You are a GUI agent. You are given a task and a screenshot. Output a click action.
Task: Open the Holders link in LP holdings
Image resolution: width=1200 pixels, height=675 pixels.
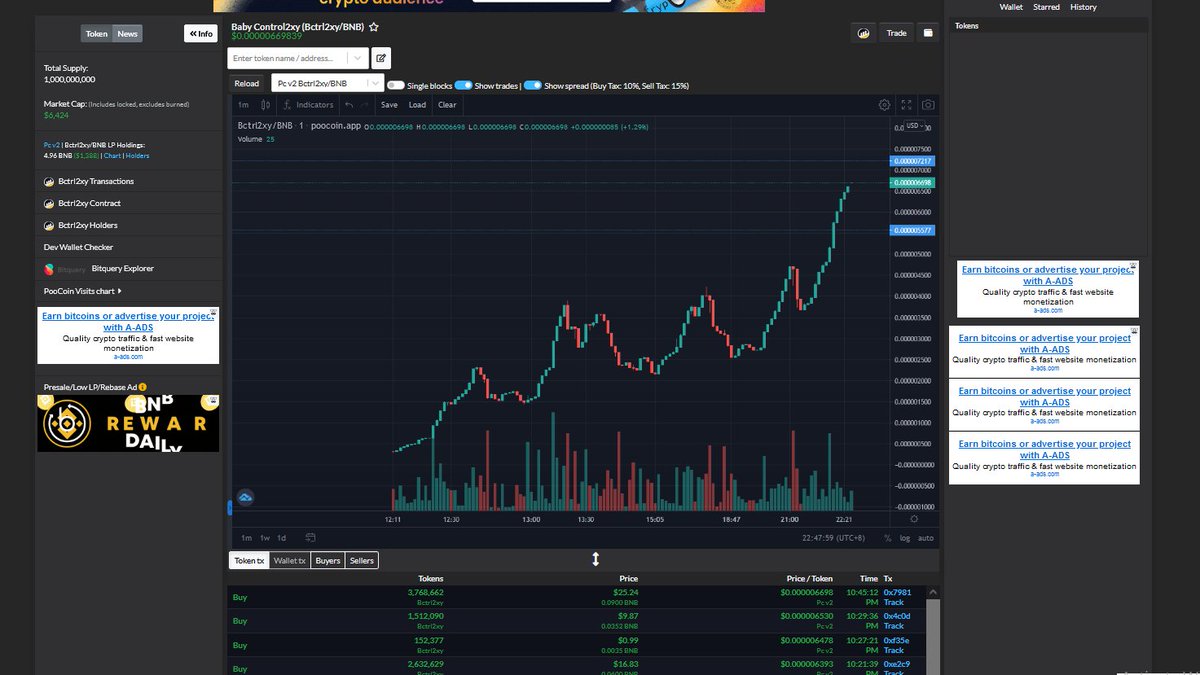(x=137, y=156)
